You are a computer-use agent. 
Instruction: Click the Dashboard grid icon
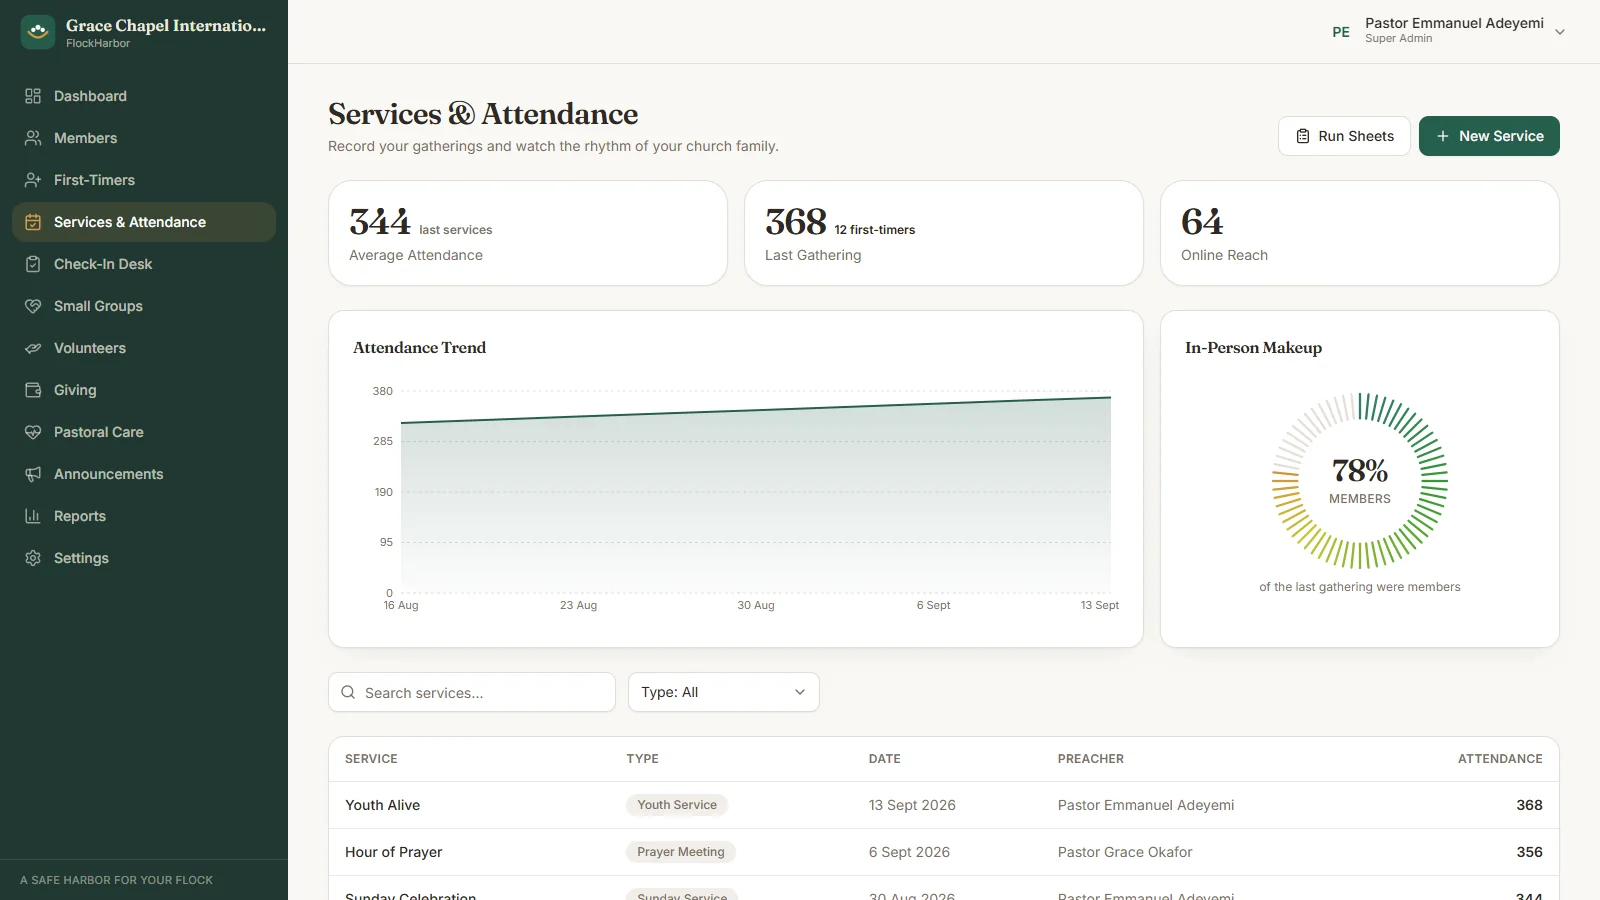click(33, 96)
